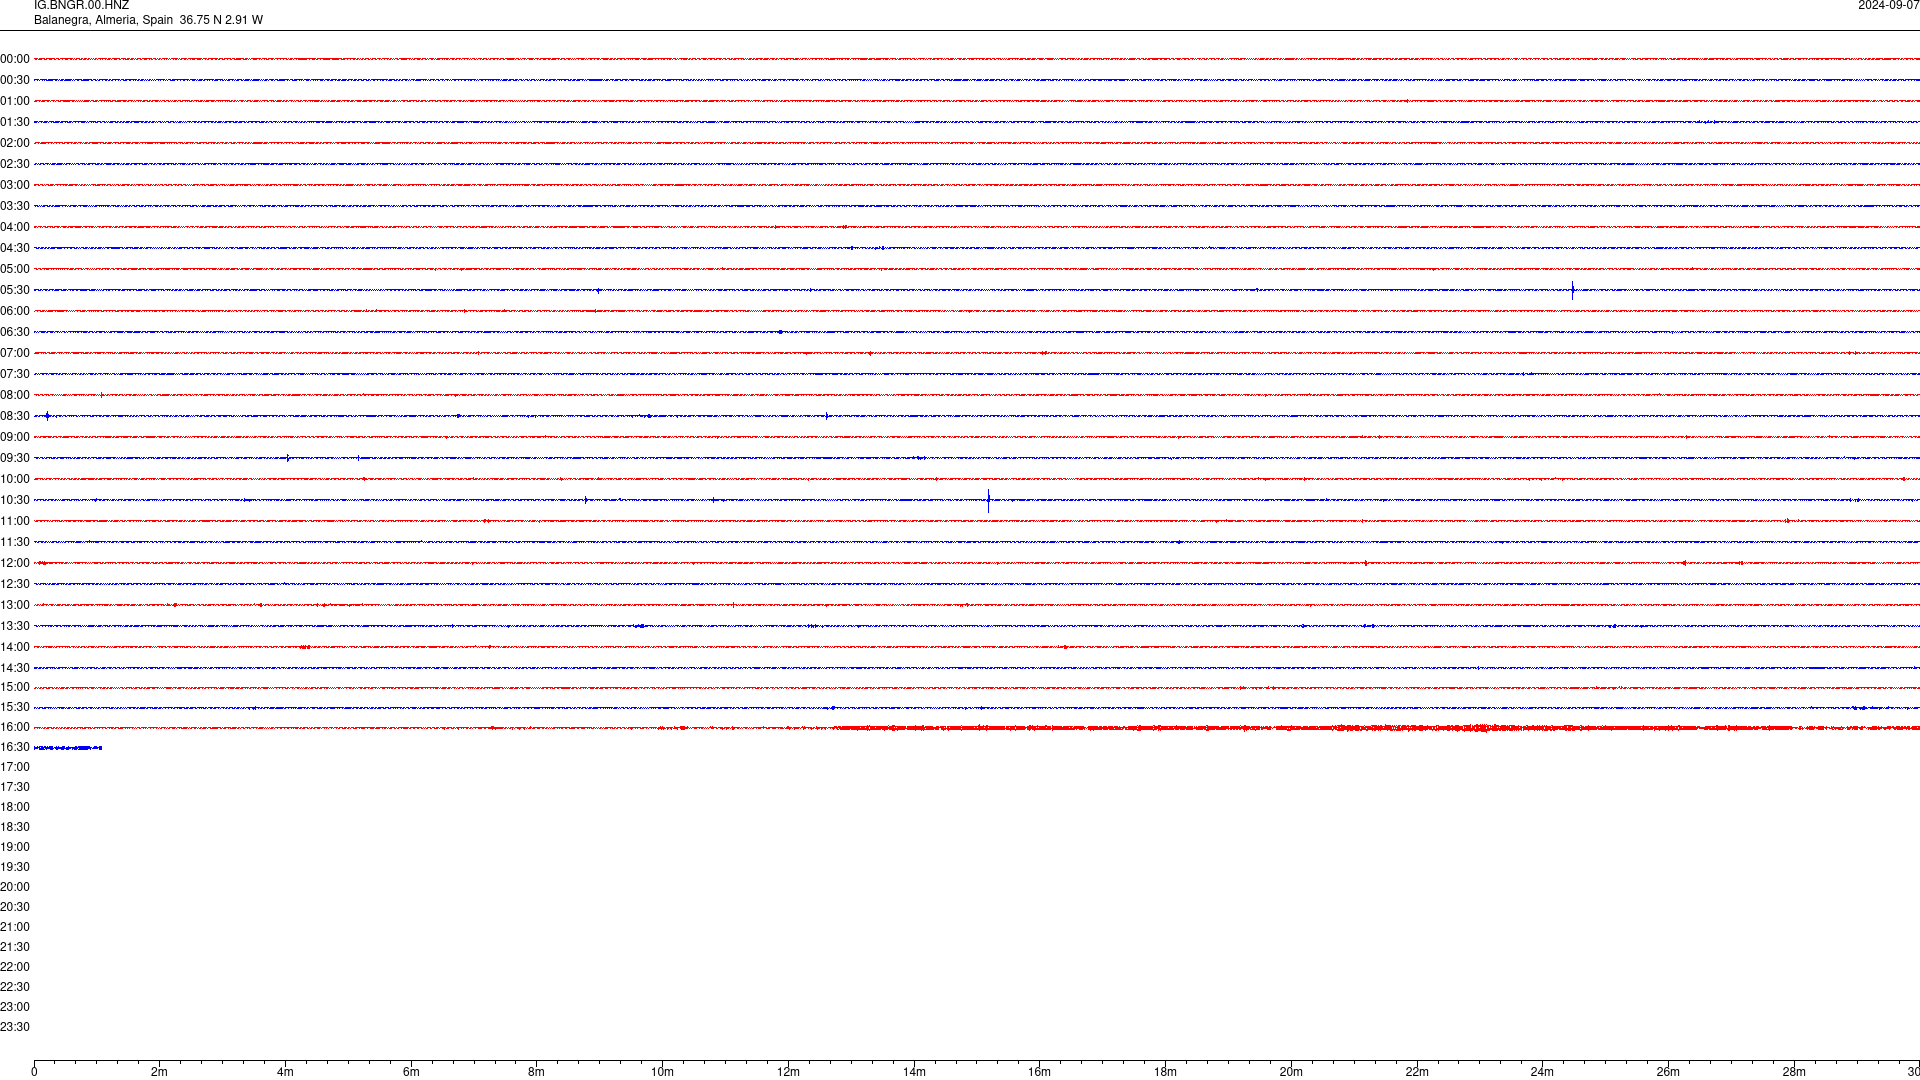Select the 08:30 time row label
The image size is (1920, 1080).
pos(15,416)
